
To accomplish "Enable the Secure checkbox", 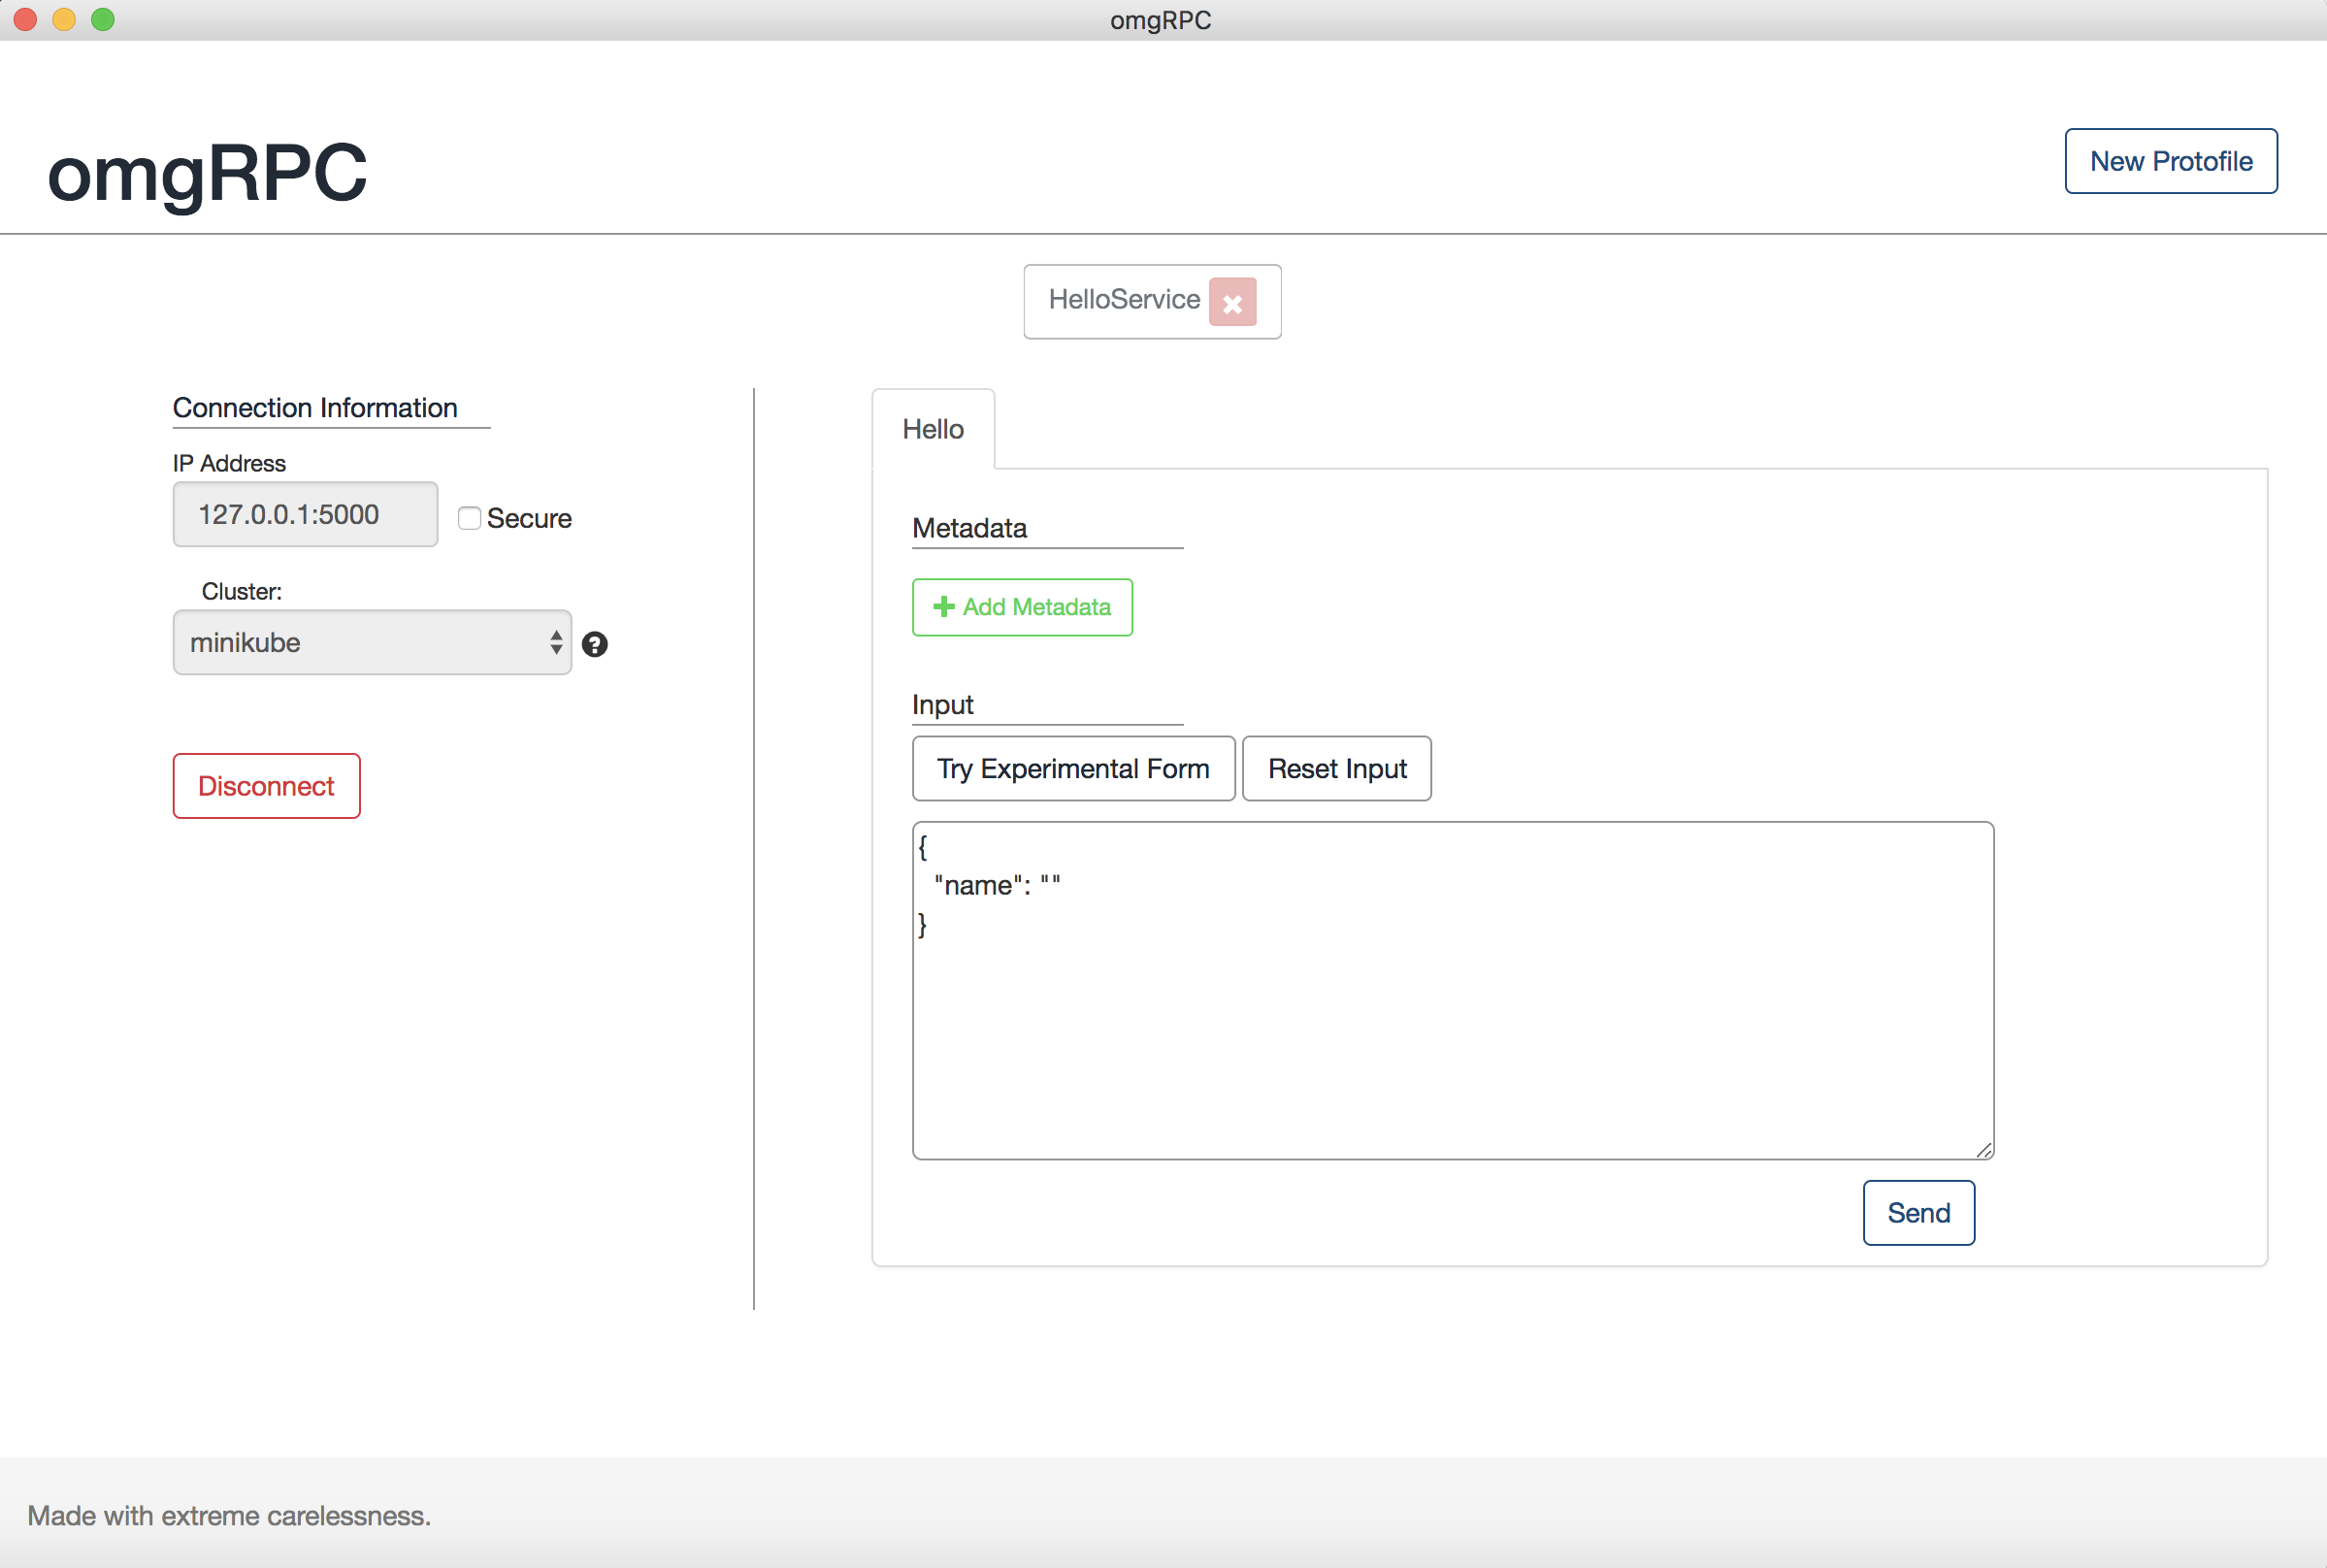I will click(469, 518).
